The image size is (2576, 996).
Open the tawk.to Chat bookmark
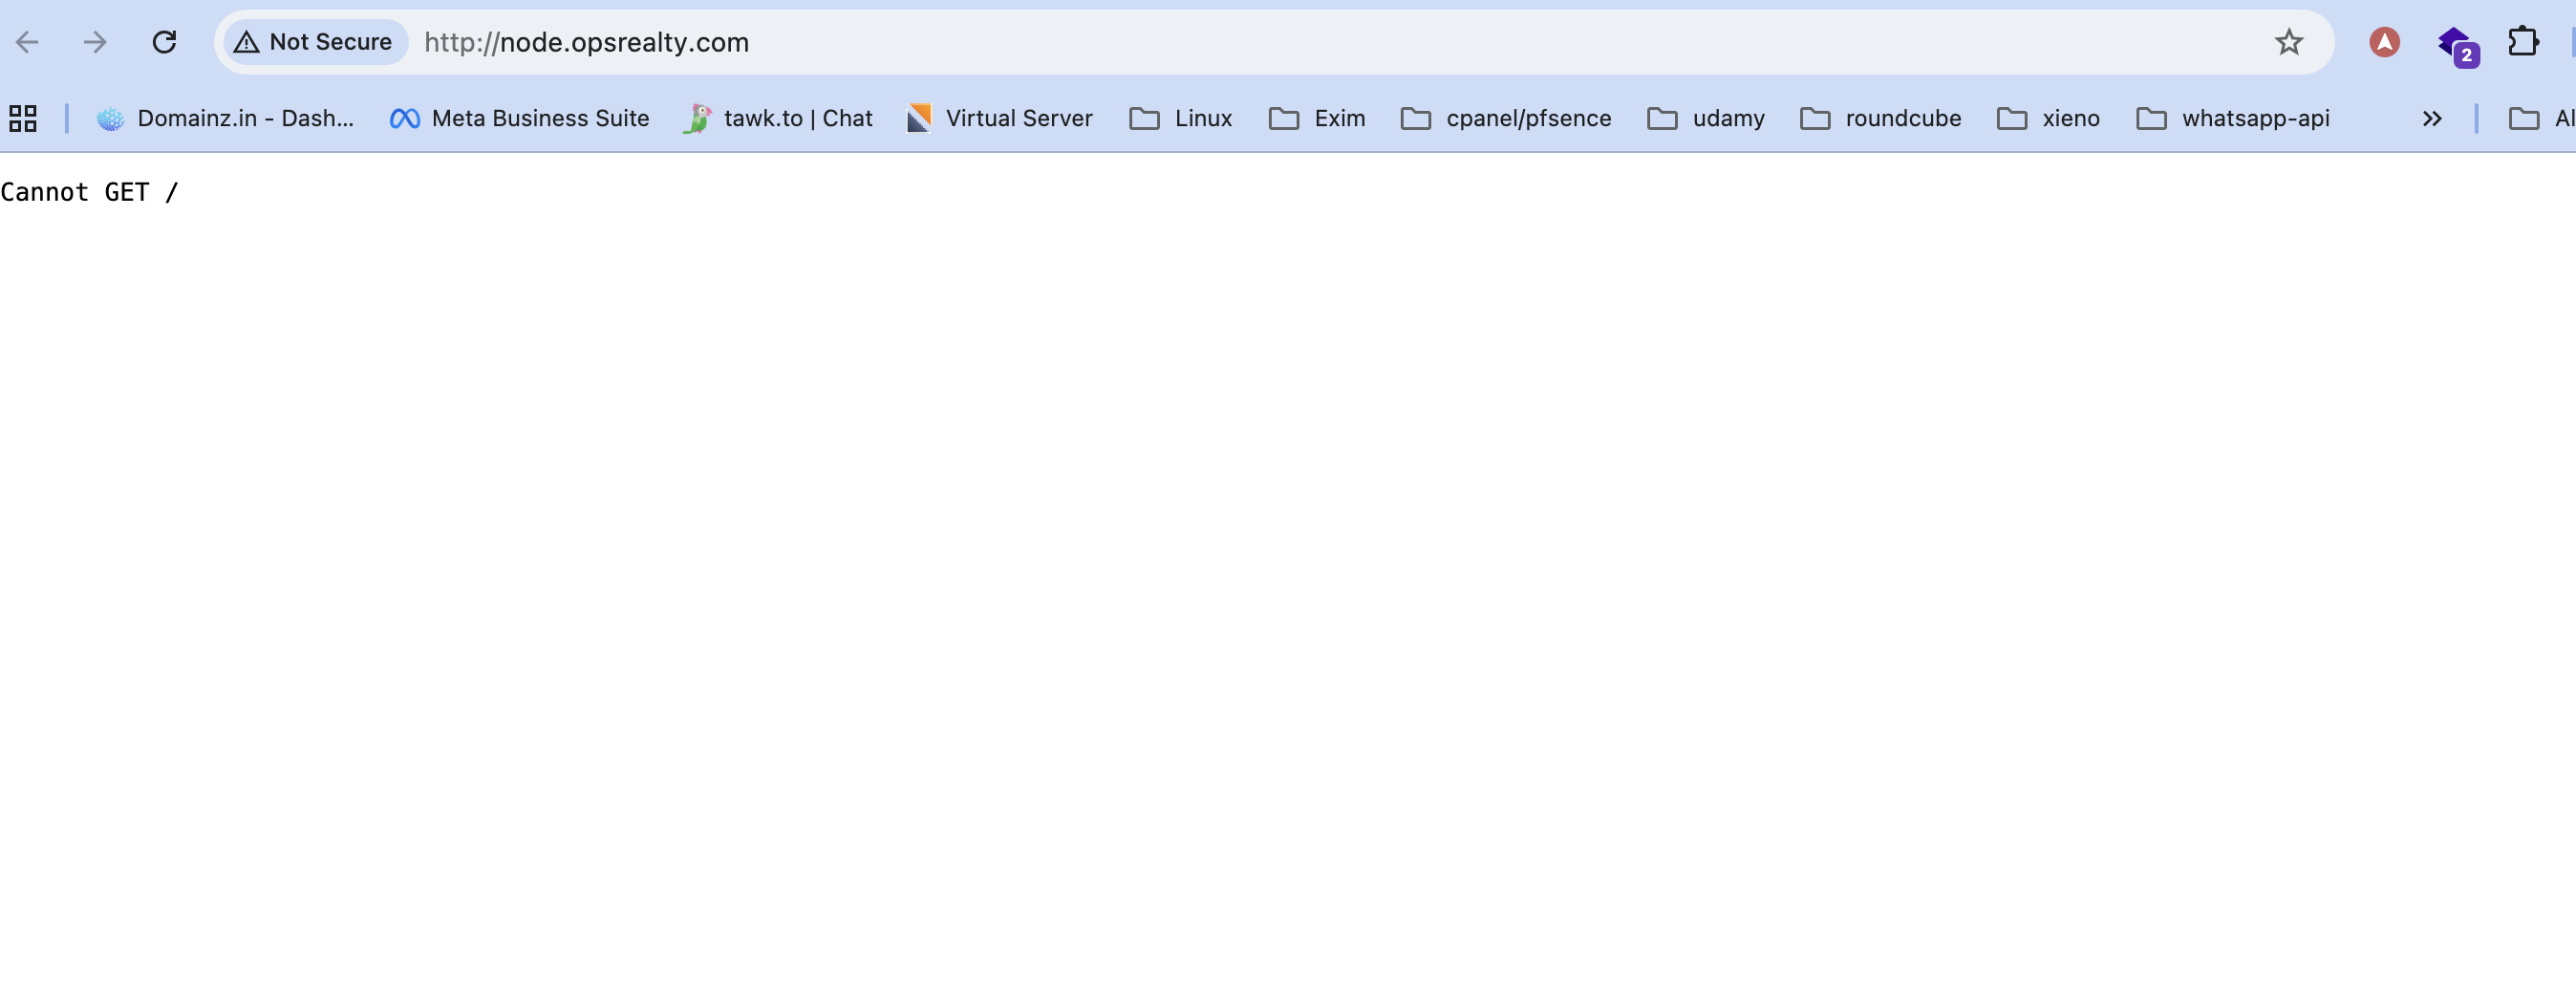778,118
